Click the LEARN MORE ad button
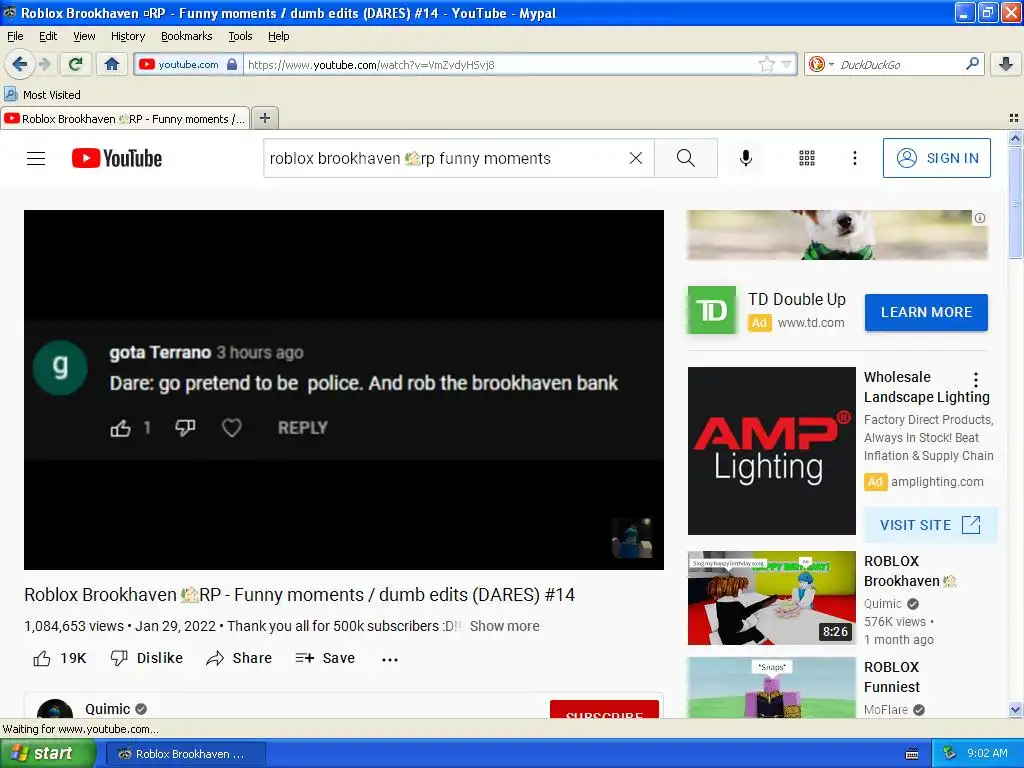 pyautogui.click(x=926, y=312)
